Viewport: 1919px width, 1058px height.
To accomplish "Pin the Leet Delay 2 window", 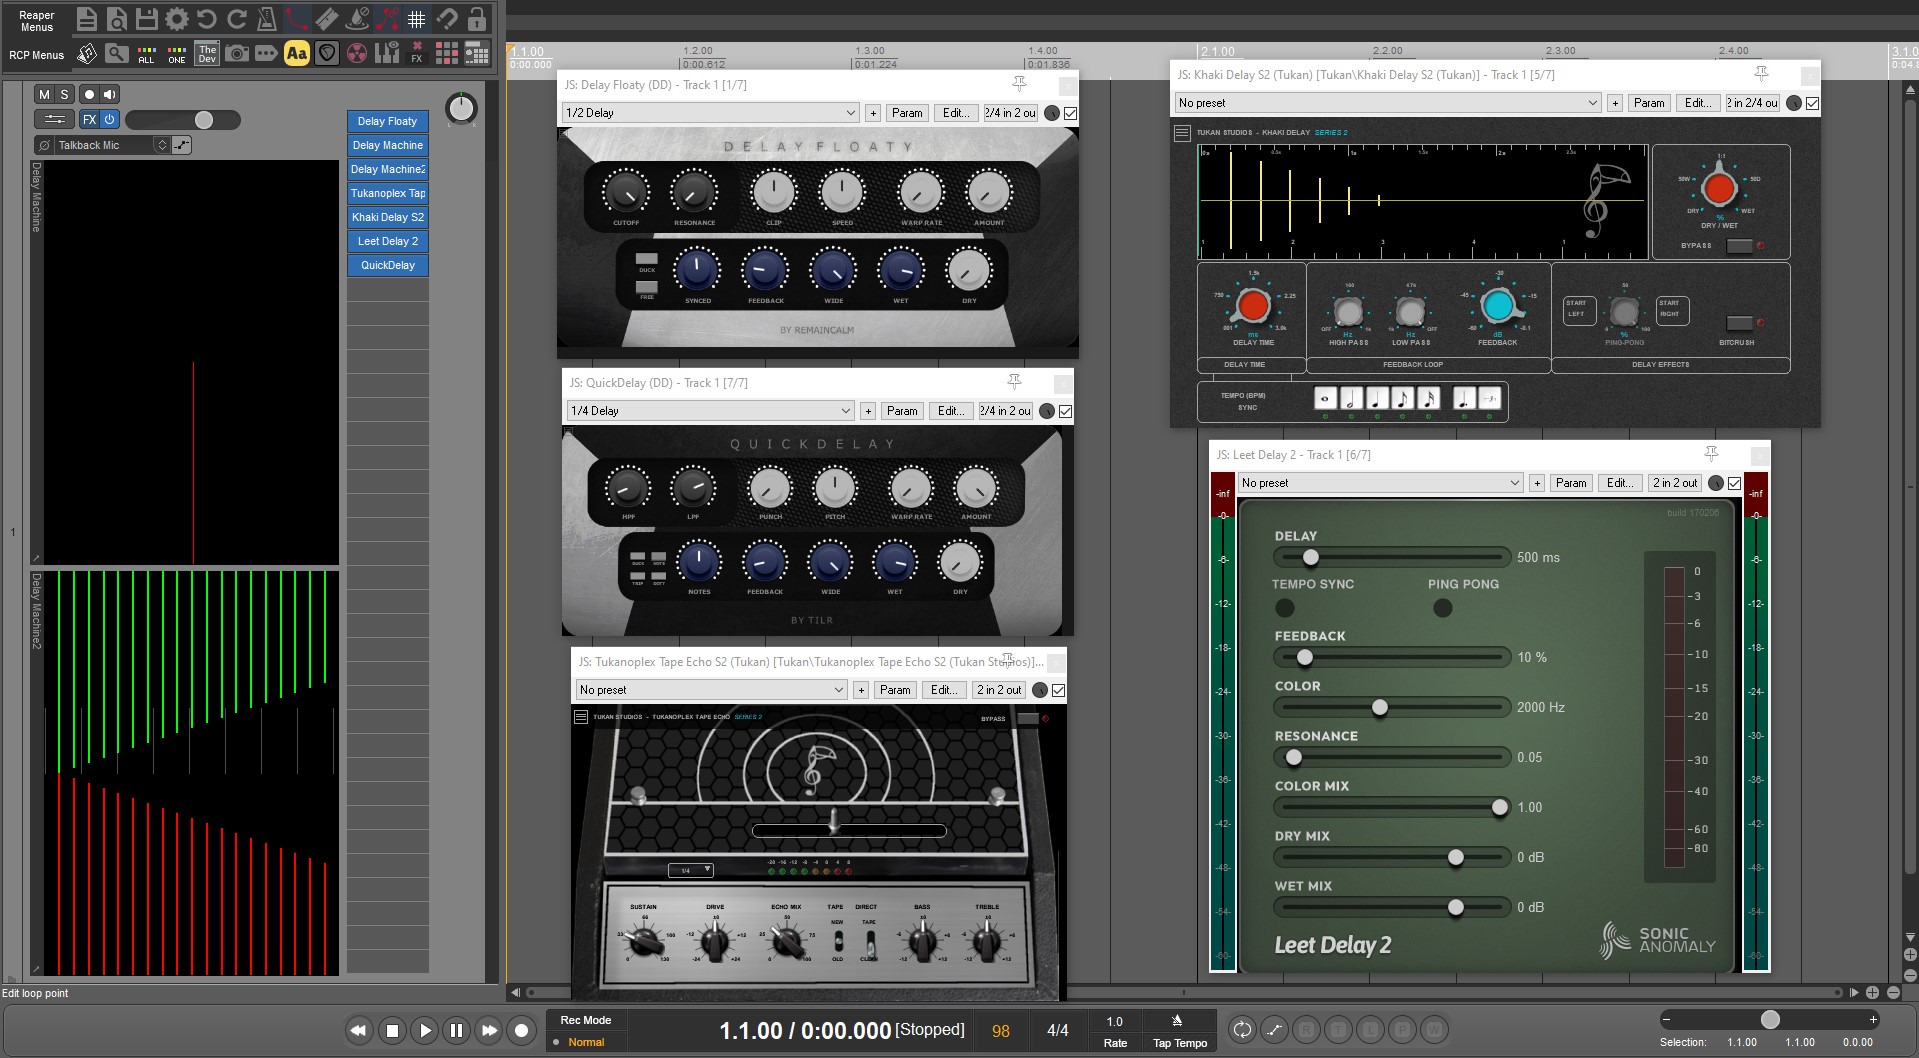I will (1711, 454).
